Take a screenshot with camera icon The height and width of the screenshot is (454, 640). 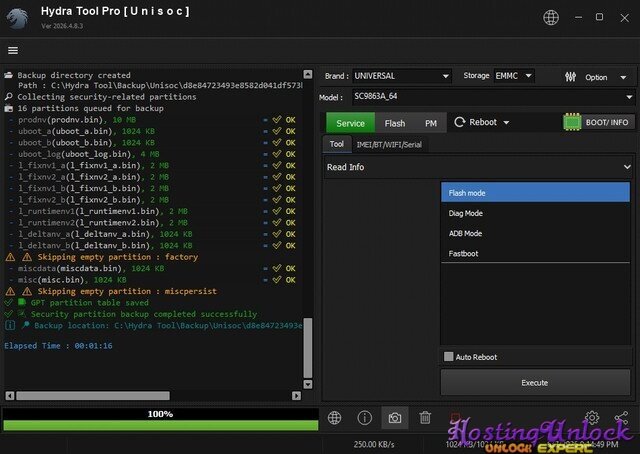tap(395, 418)
